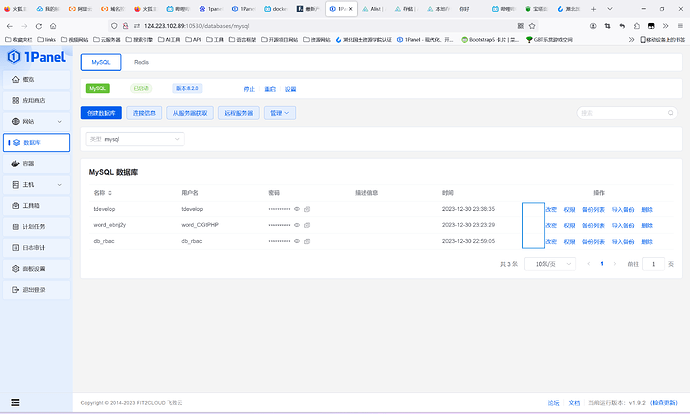Sort table by 名称 name column arrows

coord(110,193)
